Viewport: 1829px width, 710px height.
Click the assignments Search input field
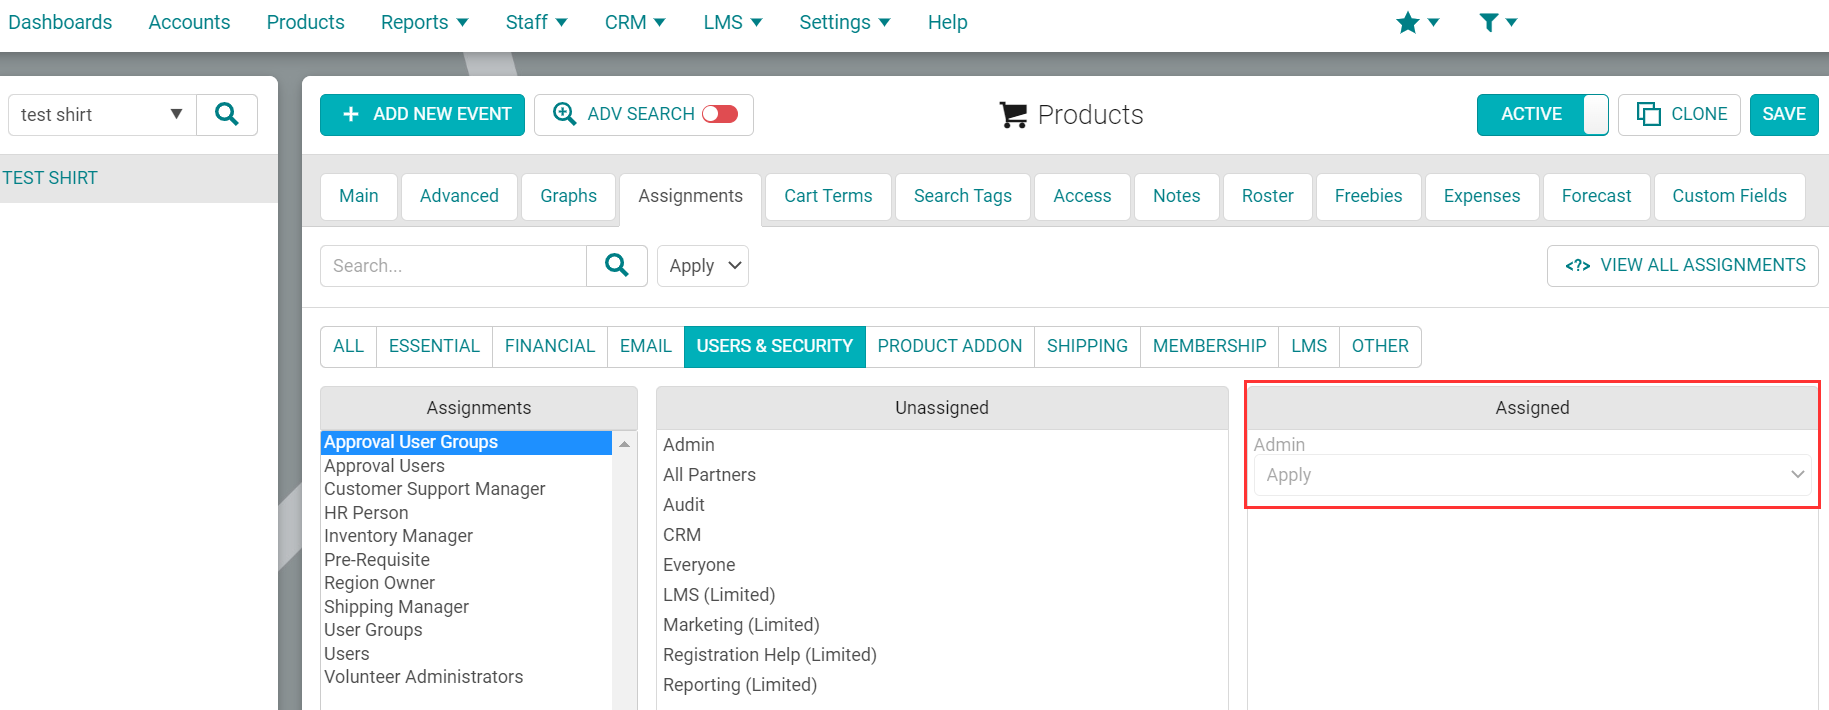(x=453, y=266)
